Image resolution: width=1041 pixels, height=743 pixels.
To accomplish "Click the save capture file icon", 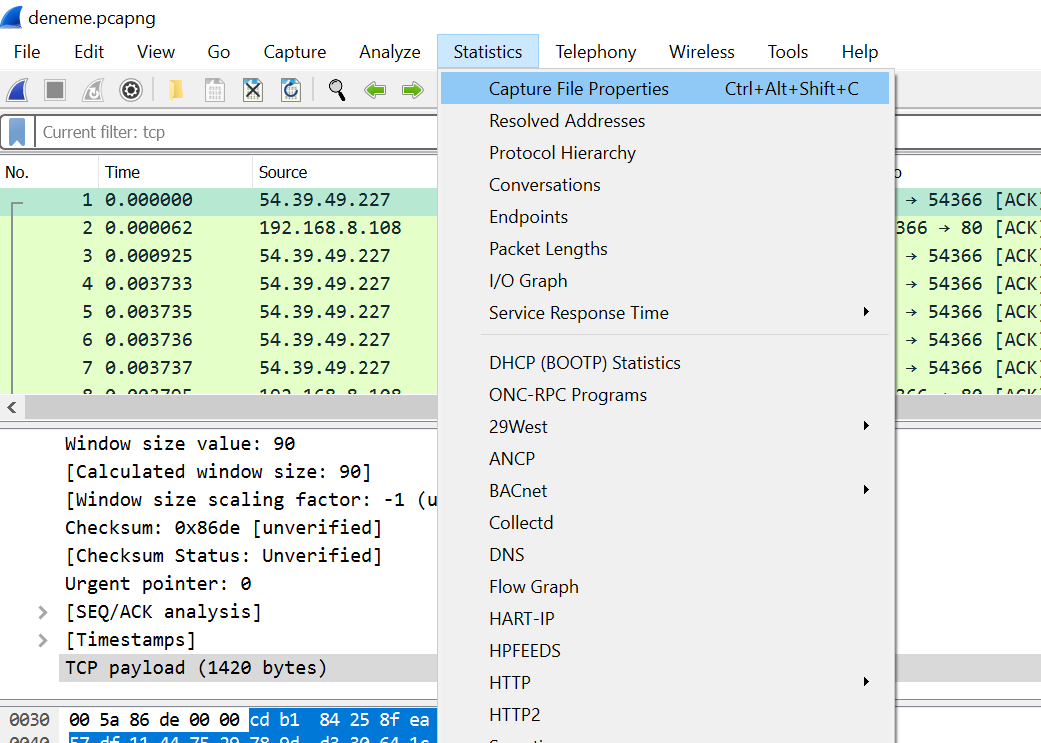I will click(214, 90).
